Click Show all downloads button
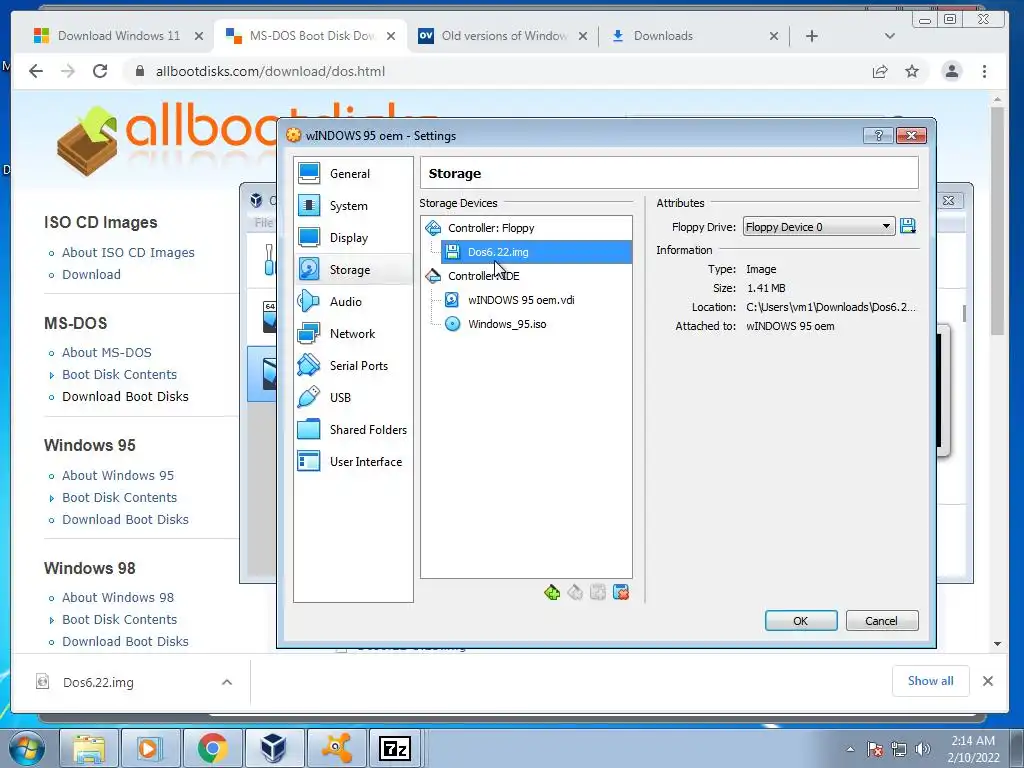The height and width of the screenshot is (768, 1024). point(931,681)
